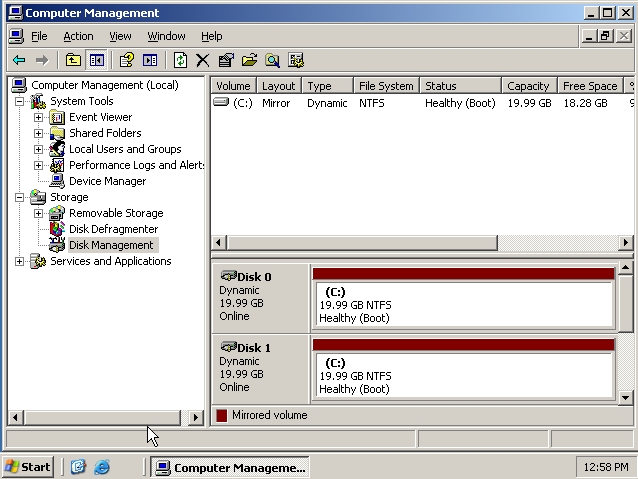Collapse the Storage node
The width and height of the screenshot is (638, 479).
coord(19,197)
